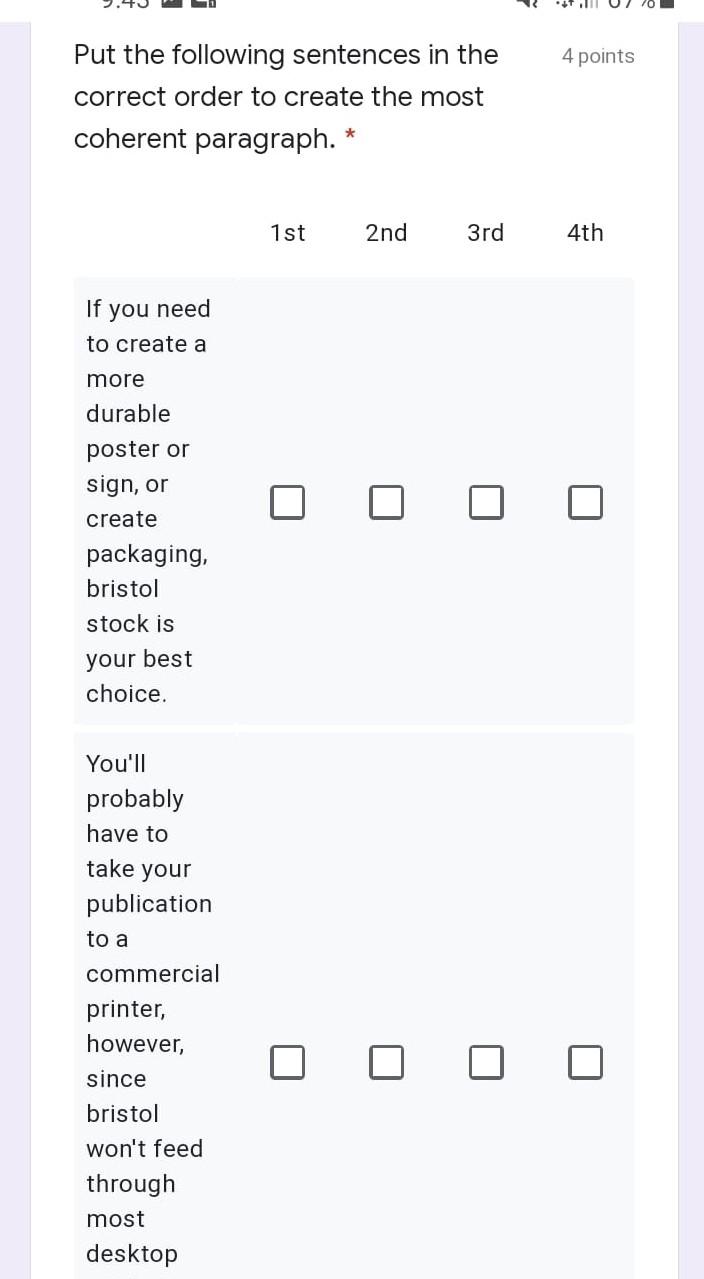The height and width of the screenshot is (1279, 704).
Task: Tap the 4 points label
Action: point(597,56)
